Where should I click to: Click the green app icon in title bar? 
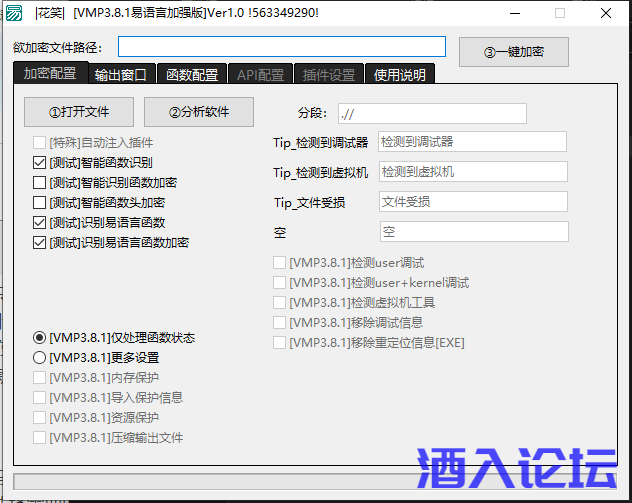14,13
